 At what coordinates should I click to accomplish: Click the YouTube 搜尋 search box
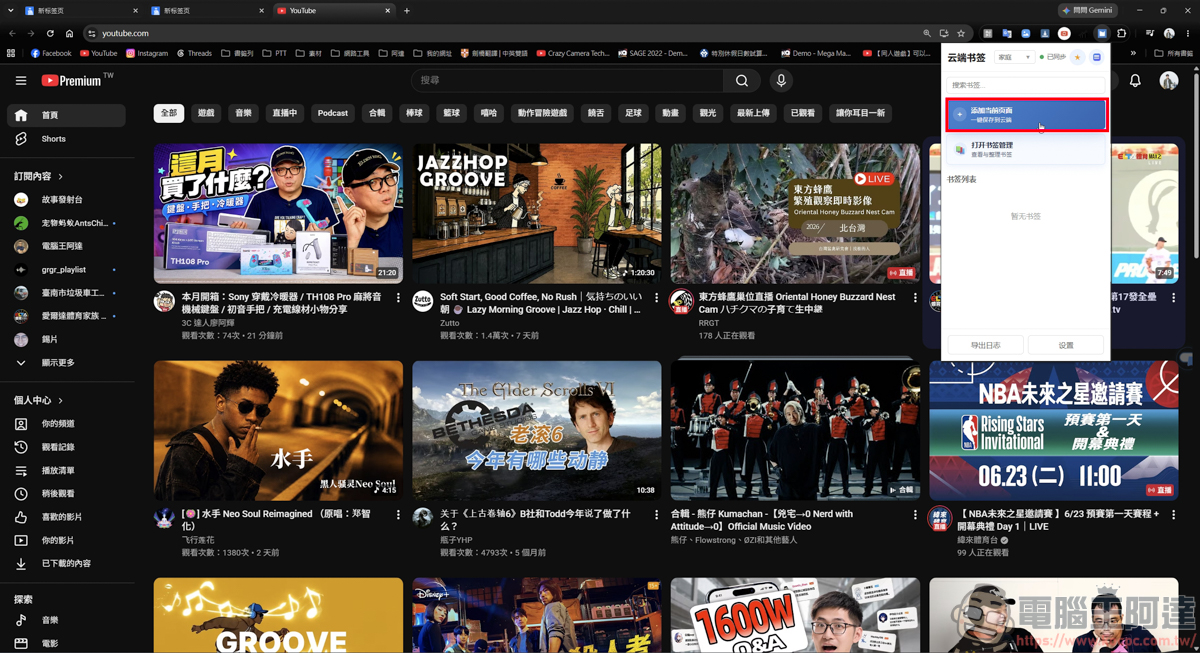[x=567, y=80]
